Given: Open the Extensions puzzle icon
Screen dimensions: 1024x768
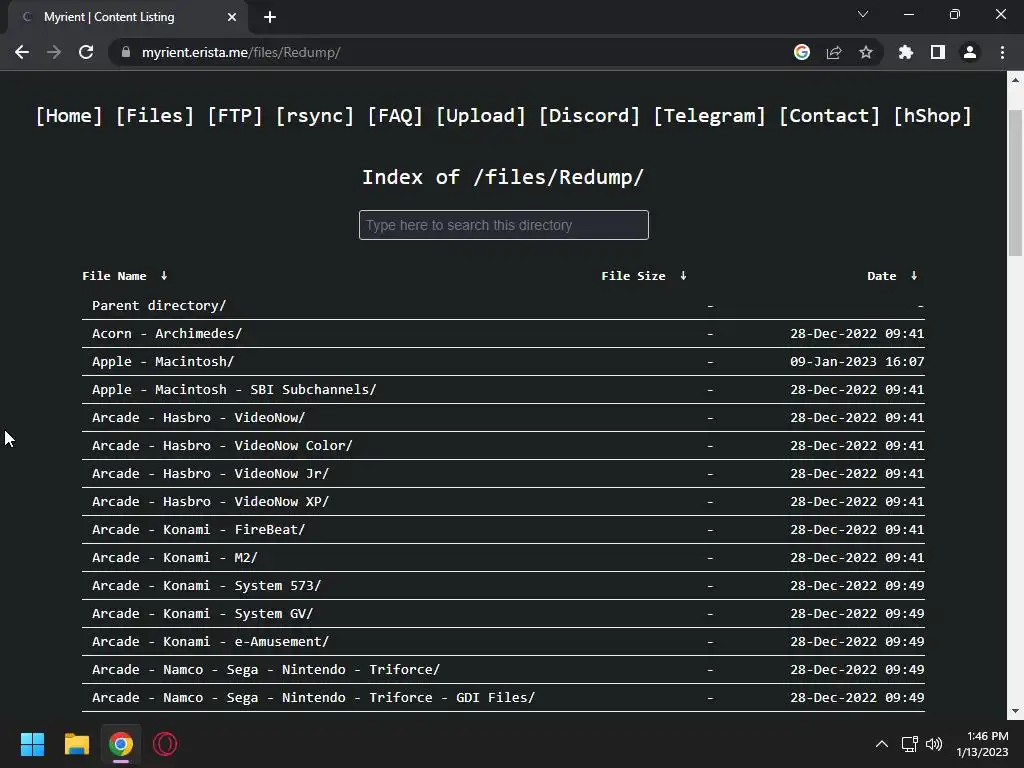Looking at the screenshot, I should tap(906, 52).
